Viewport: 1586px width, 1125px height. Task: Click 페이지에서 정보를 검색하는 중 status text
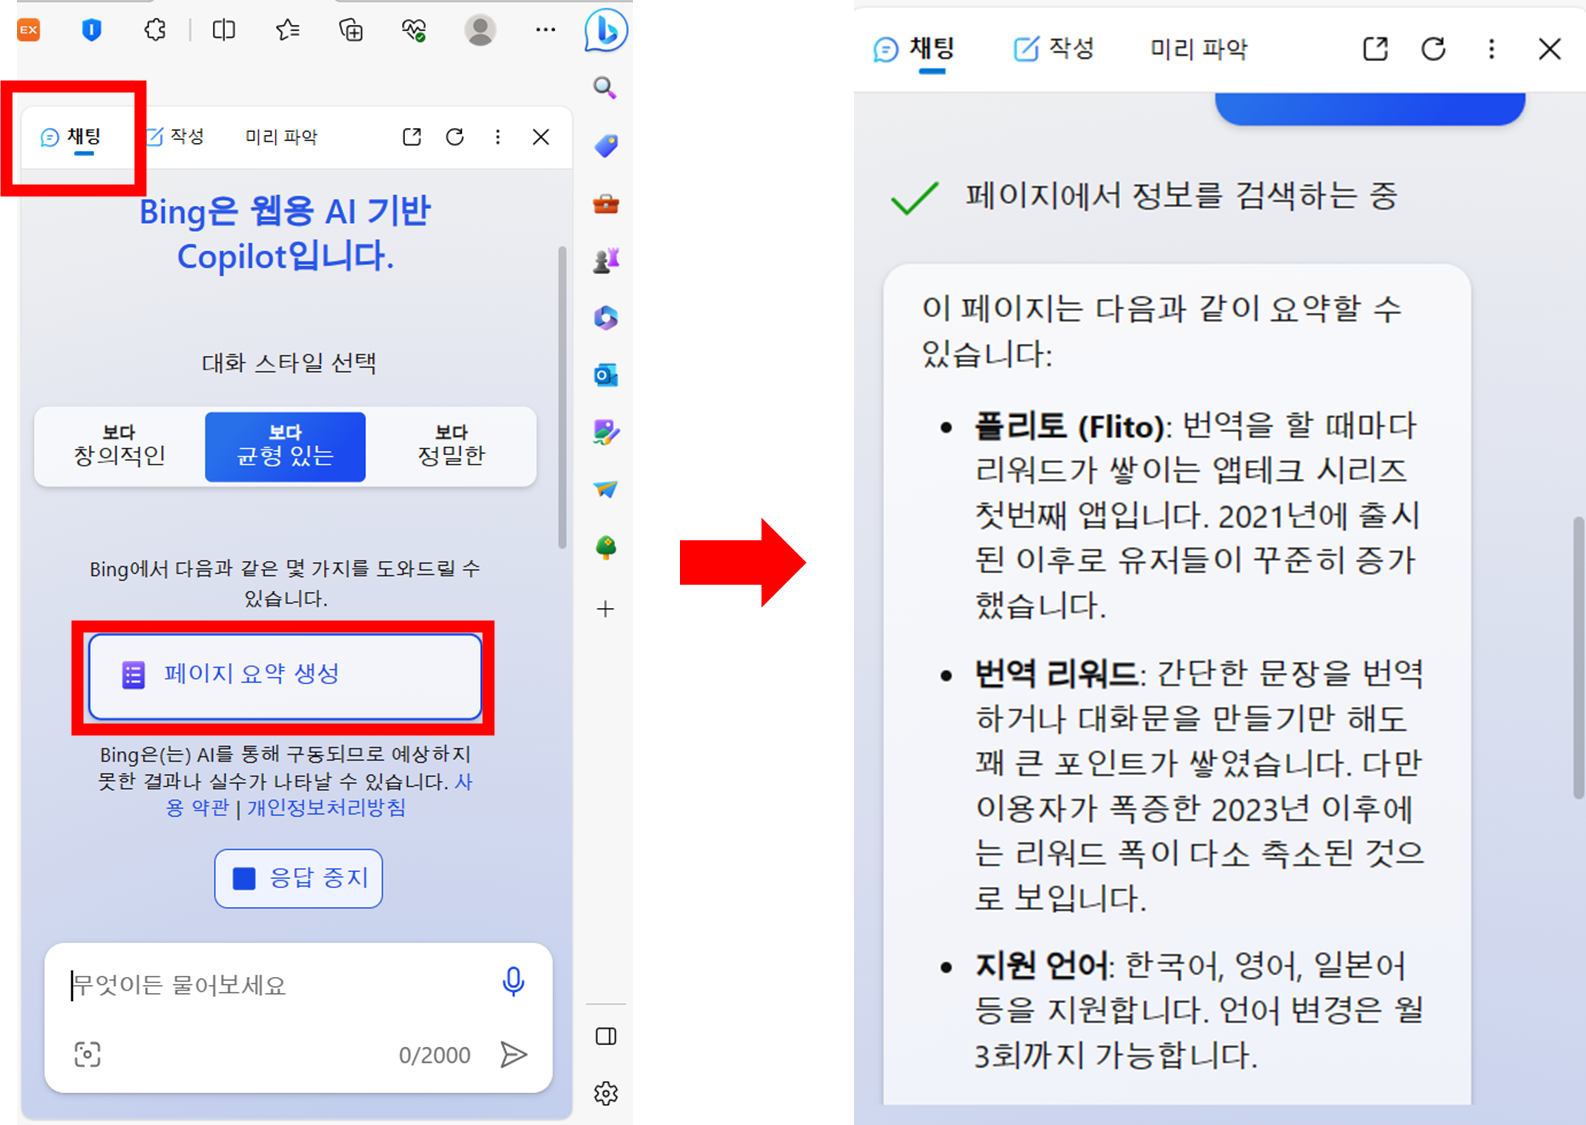point(1180,195)
